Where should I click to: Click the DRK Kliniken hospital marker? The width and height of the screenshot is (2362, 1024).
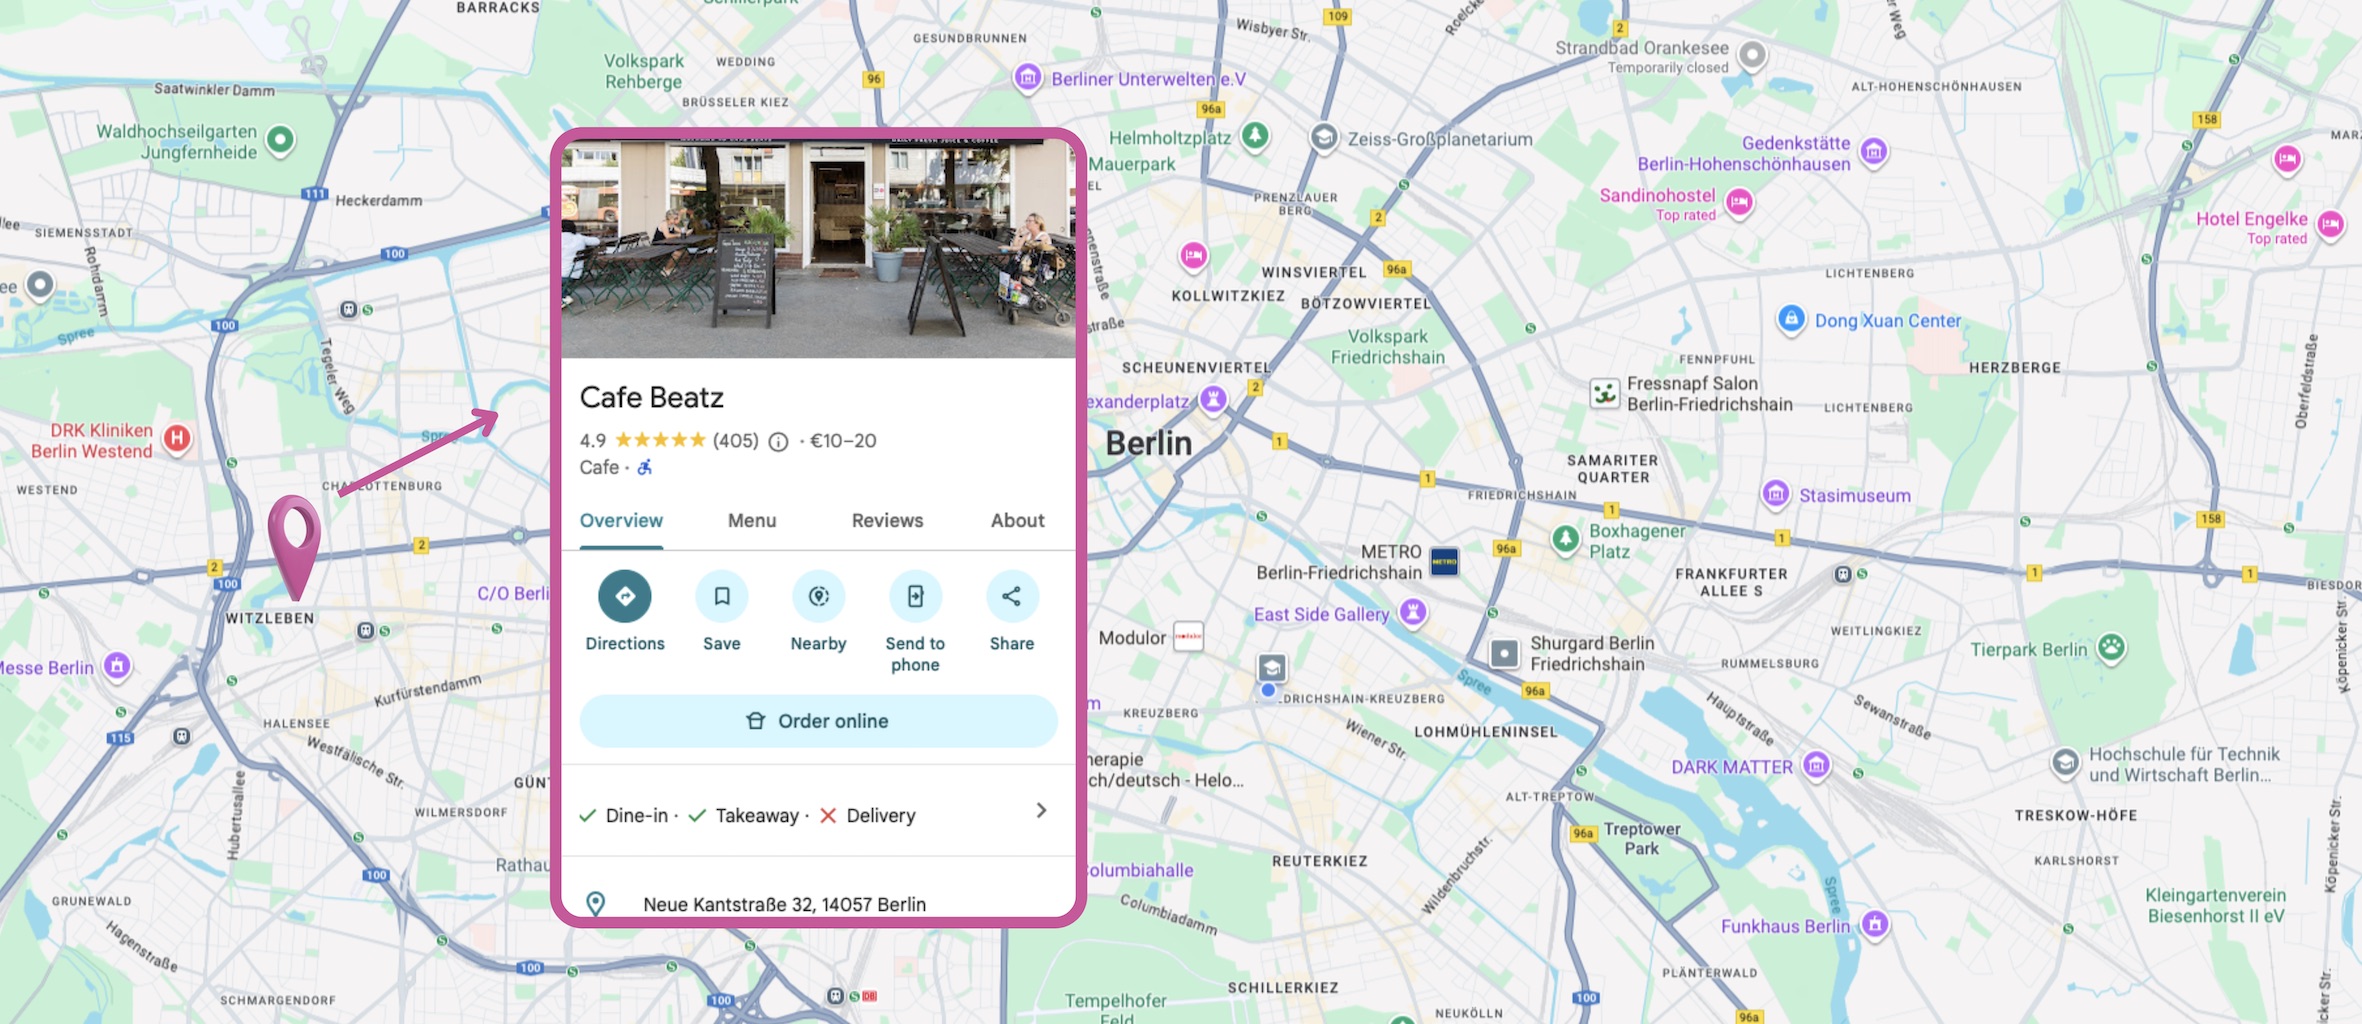177,438
